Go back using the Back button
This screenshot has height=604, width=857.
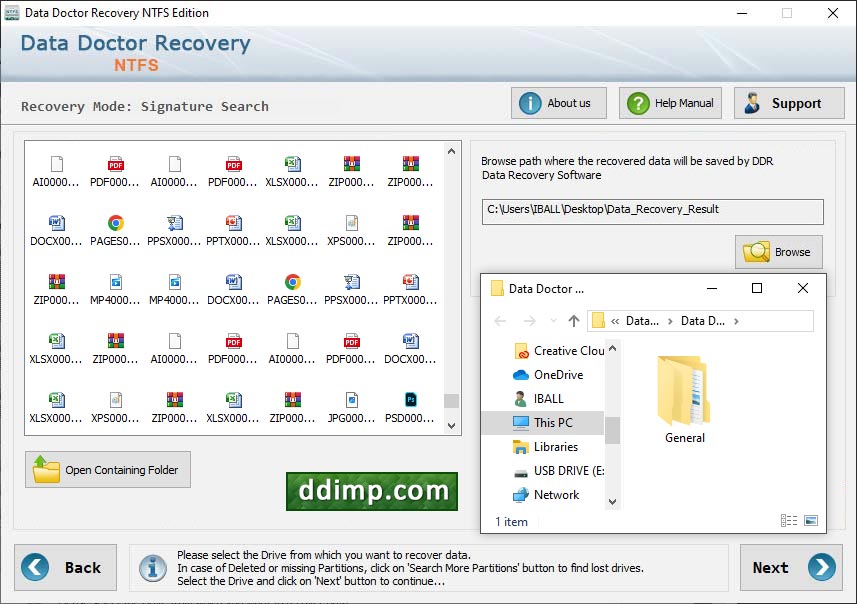coord(65,567)
